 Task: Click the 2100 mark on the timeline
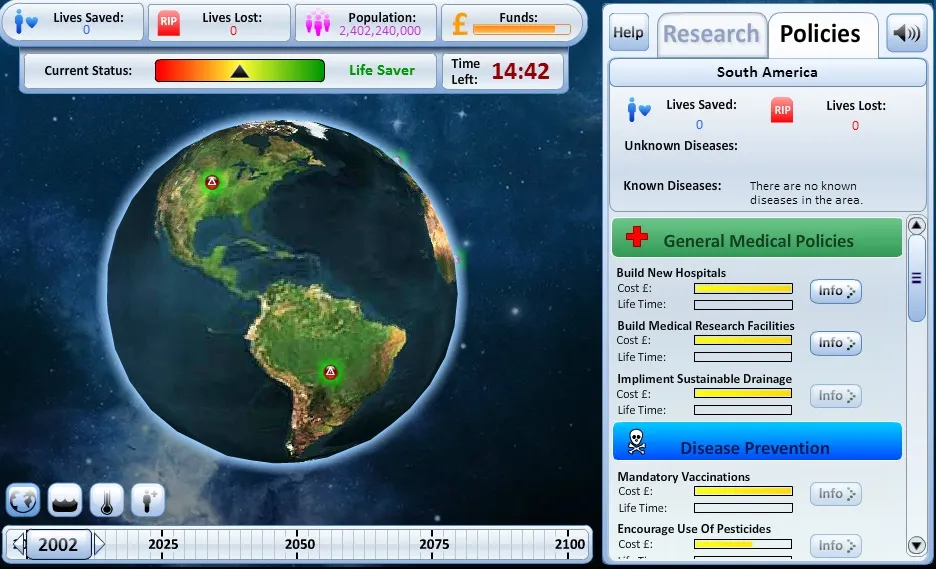point(569,544)
